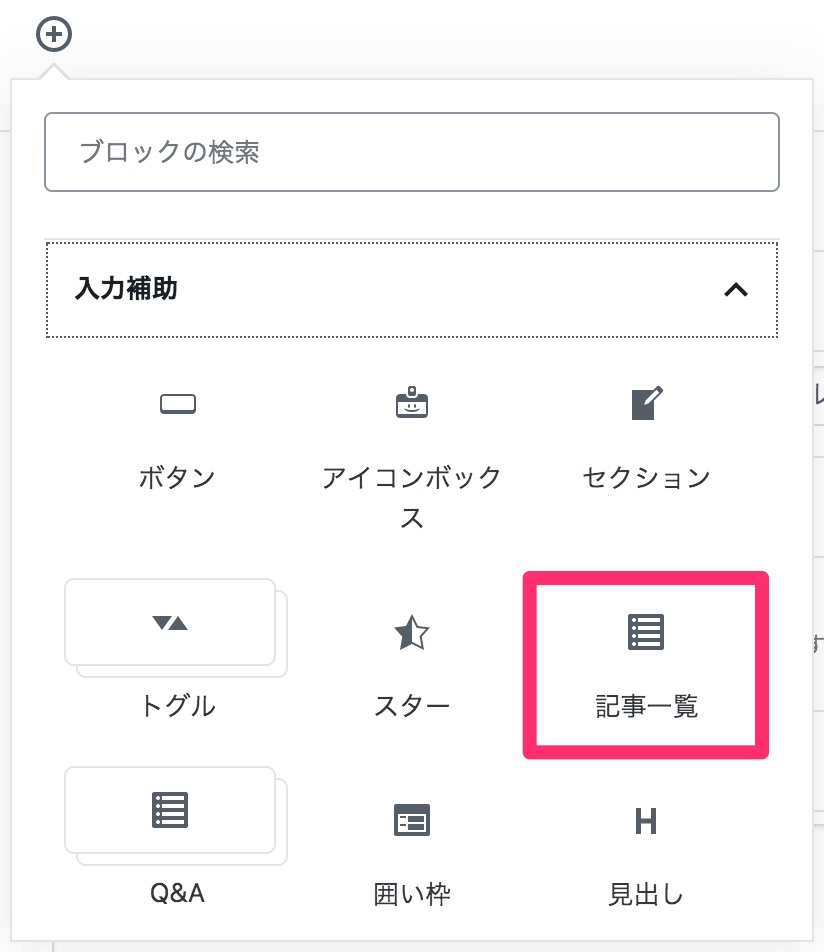Click the 記事一覧 label text
824x952 pixels.
pos(647,706)
